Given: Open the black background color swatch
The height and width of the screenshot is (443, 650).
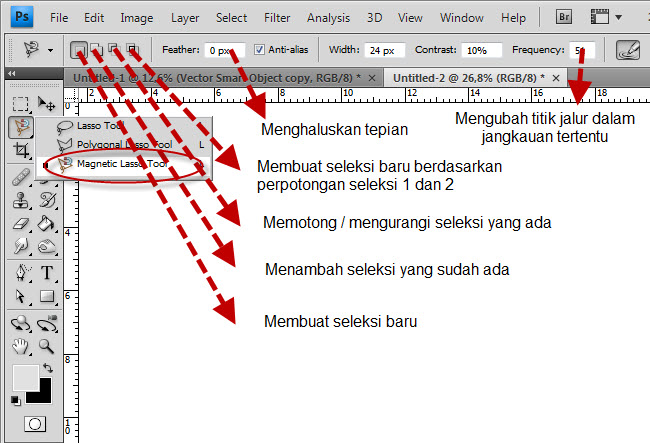Looking at the screenshot, I should tap(44, 394).
